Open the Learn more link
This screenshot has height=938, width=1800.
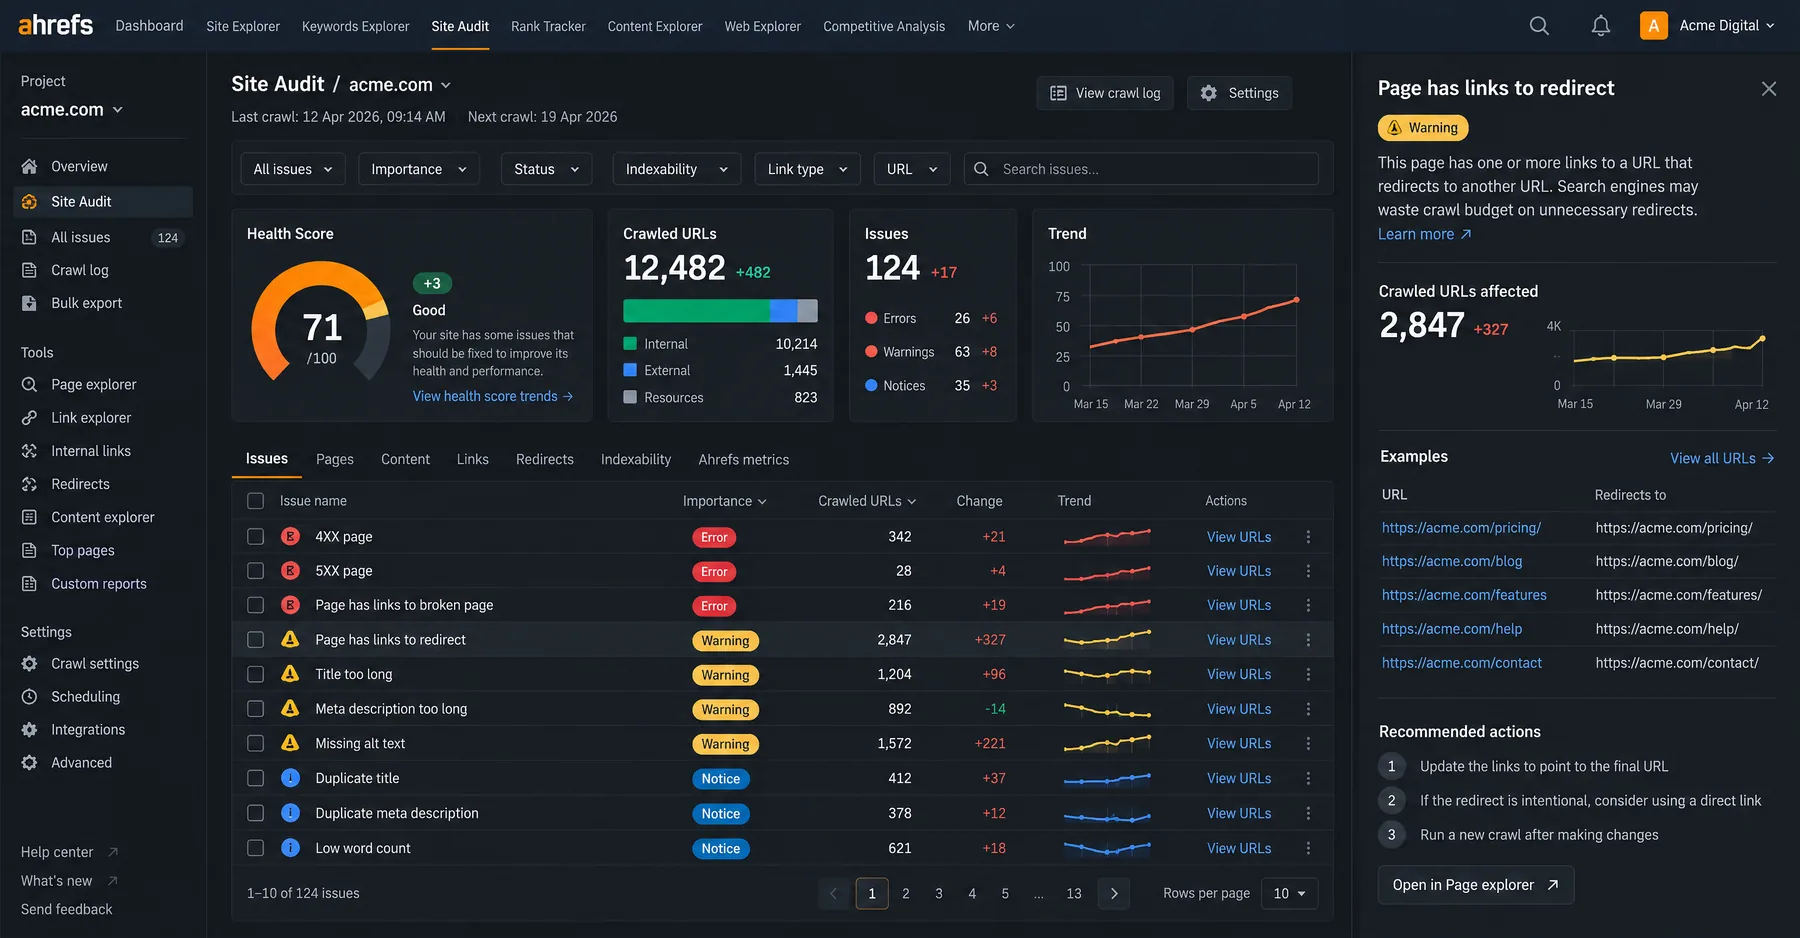point(1425,234)
